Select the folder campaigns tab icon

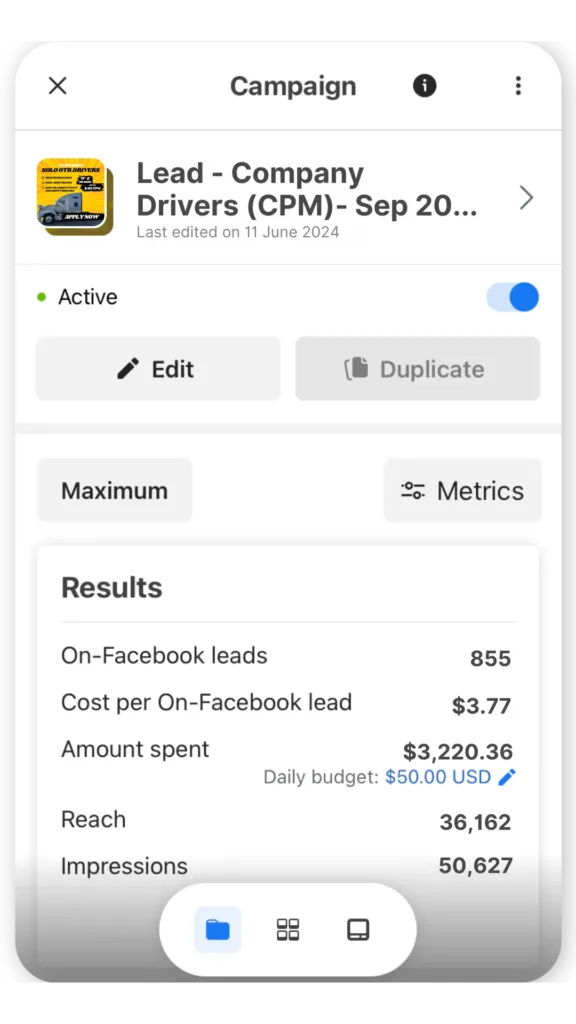pos(217,929)
